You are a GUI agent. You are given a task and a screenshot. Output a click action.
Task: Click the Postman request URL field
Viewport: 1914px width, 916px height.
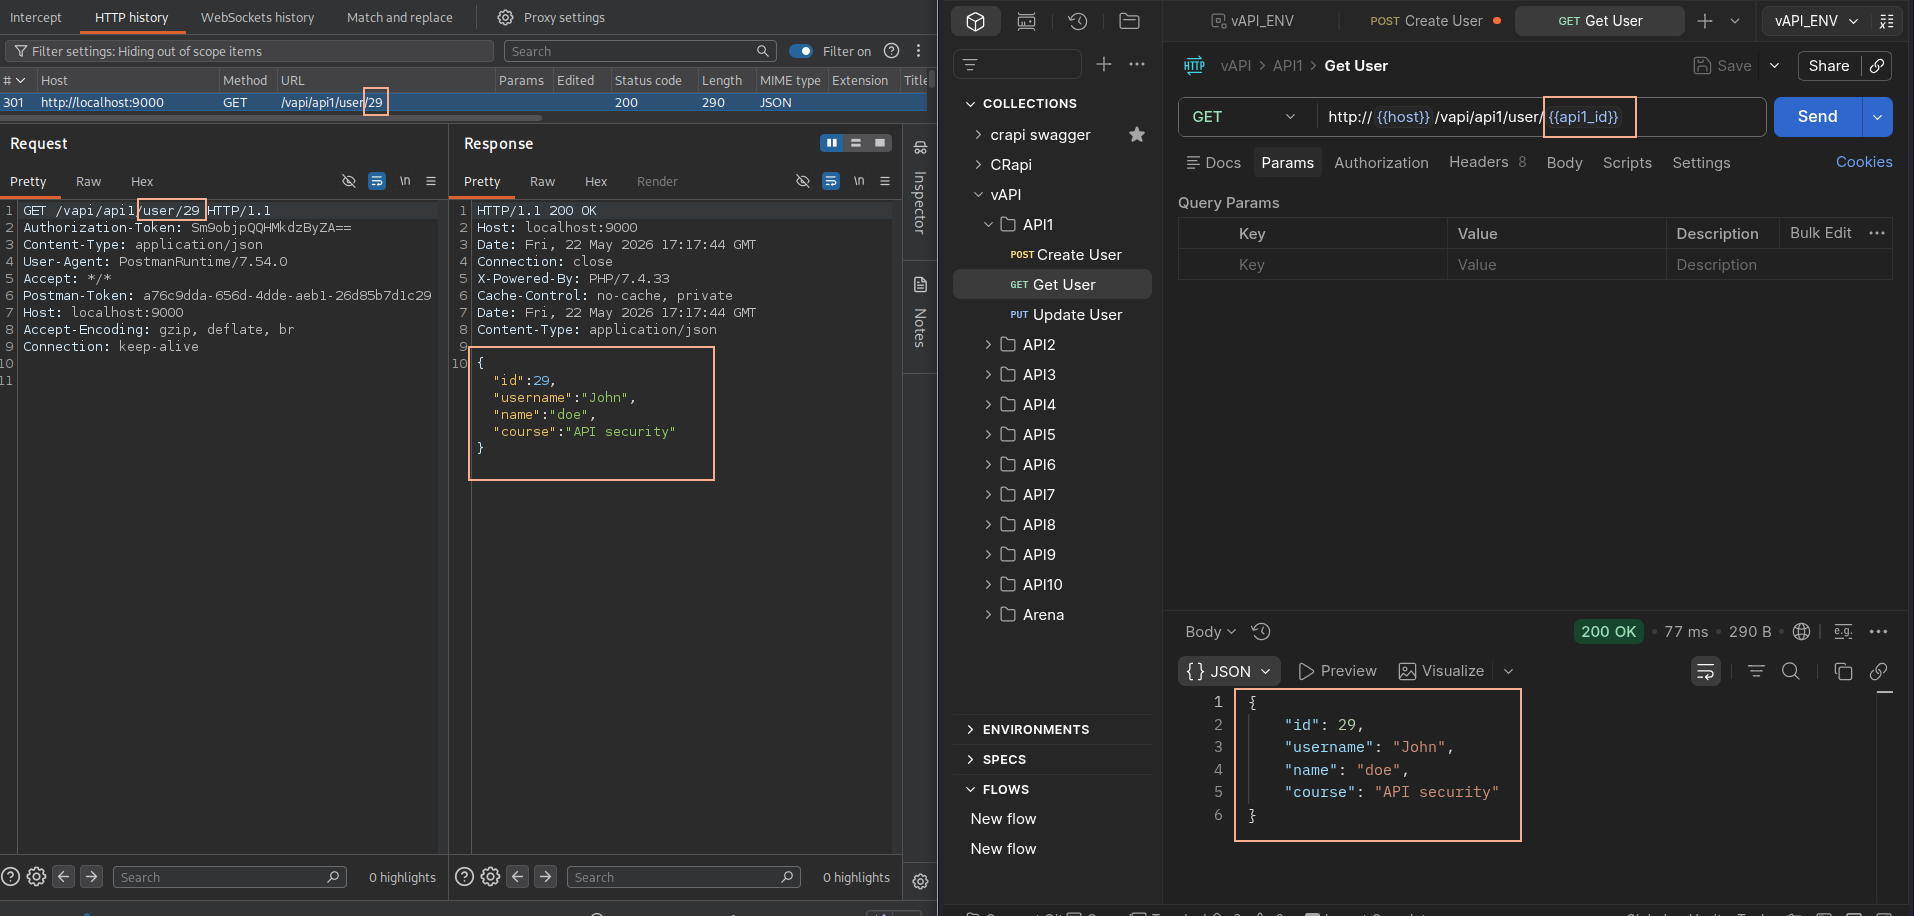1541,117
